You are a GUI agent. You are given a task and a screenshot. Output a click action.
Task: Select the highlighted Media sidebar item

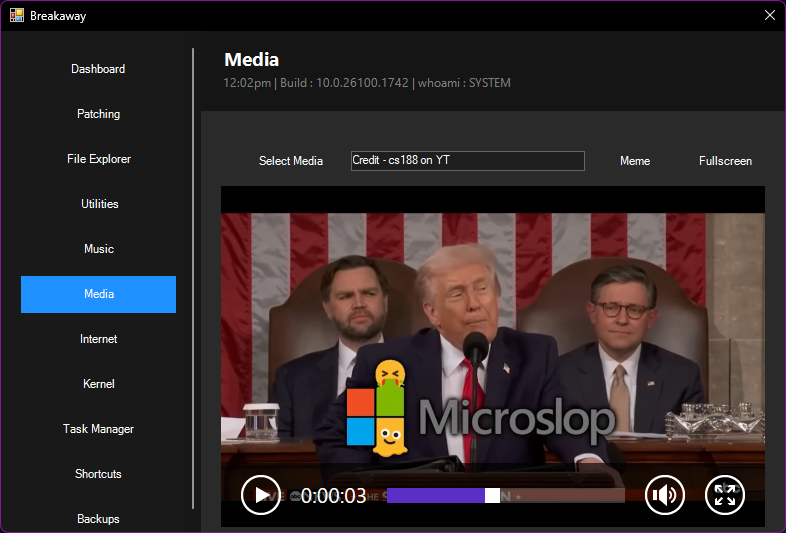pos(98,294)
